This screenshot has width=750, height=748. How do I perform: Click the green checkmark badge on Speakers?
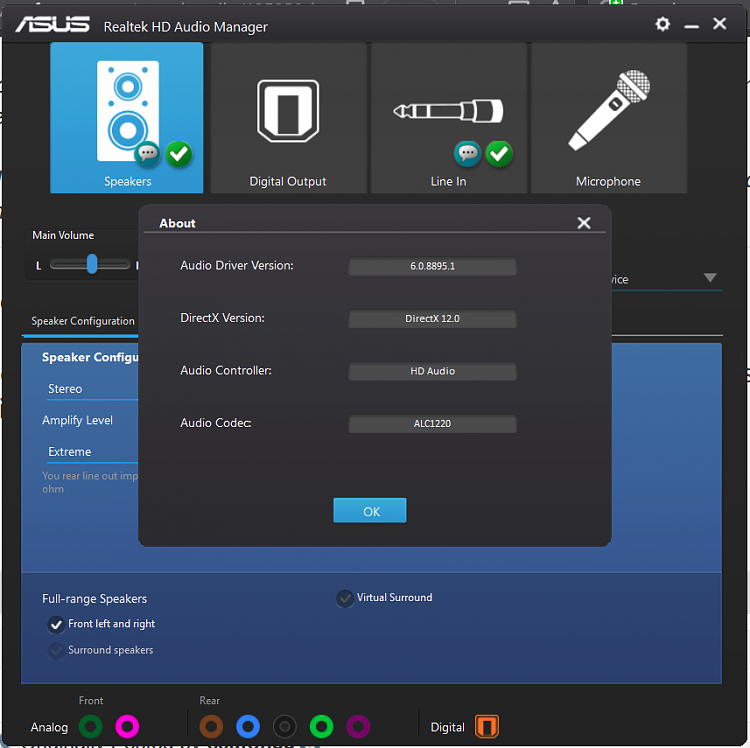click(x=179, y=154)
